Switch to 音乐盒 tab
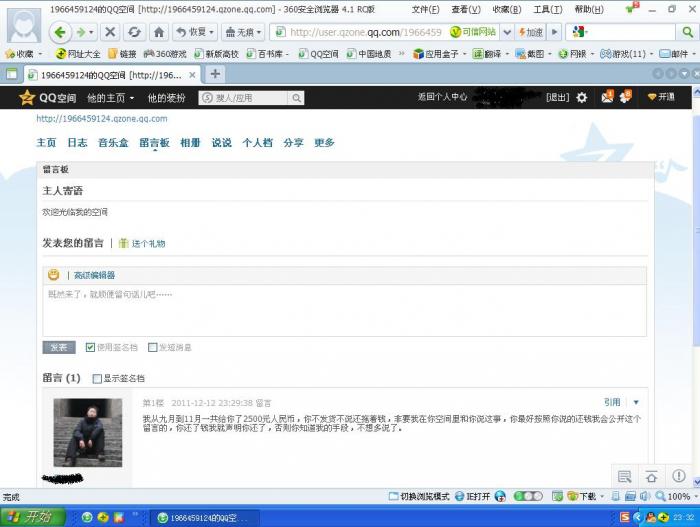 click(x=113, y=142)
